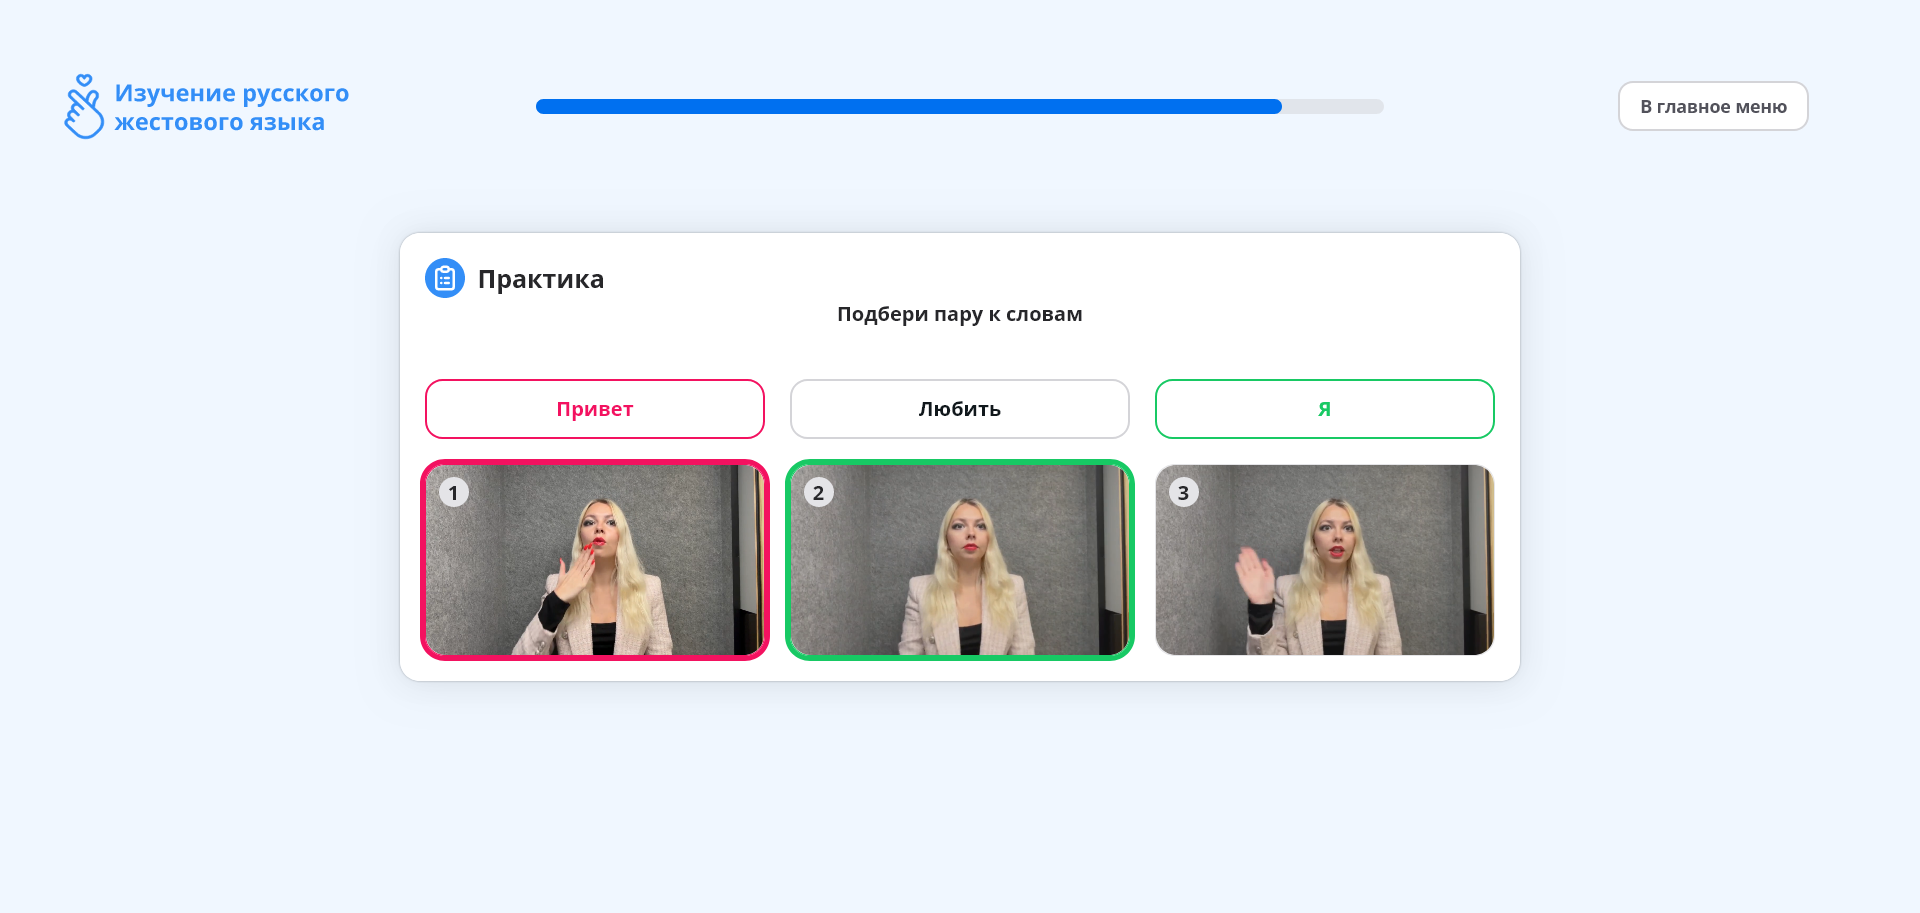1920x913 pixels.
Task: Click the filled blue part of progress bar
Action: [x=909, y=106]
